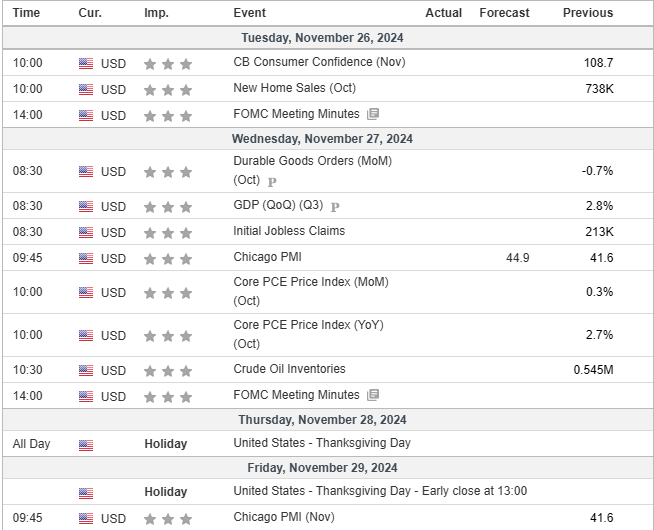
Task: Click the US flag in the Early close at 13:00 row
Action: click(x=86, y=493)
